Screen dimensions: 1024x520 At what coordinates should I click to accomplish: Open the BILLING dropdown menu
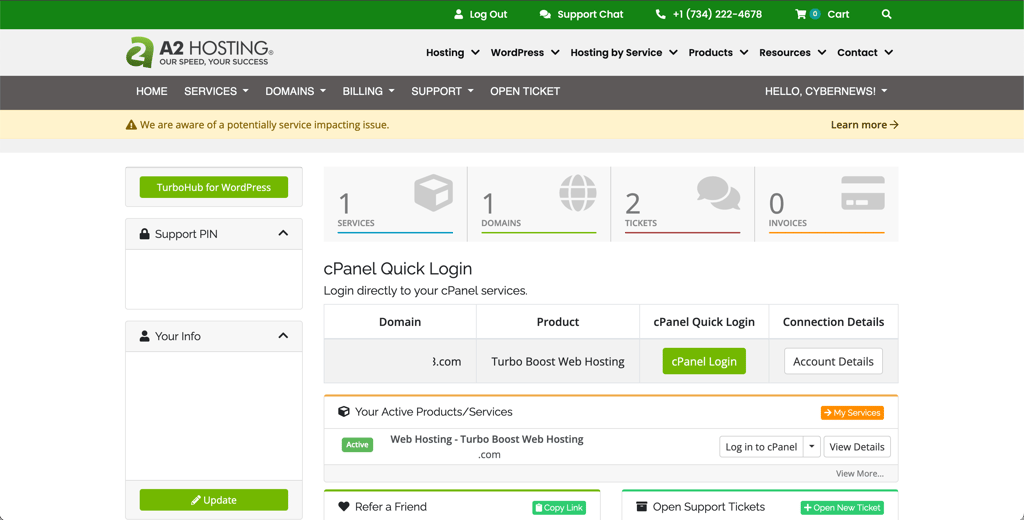point(368,91)
